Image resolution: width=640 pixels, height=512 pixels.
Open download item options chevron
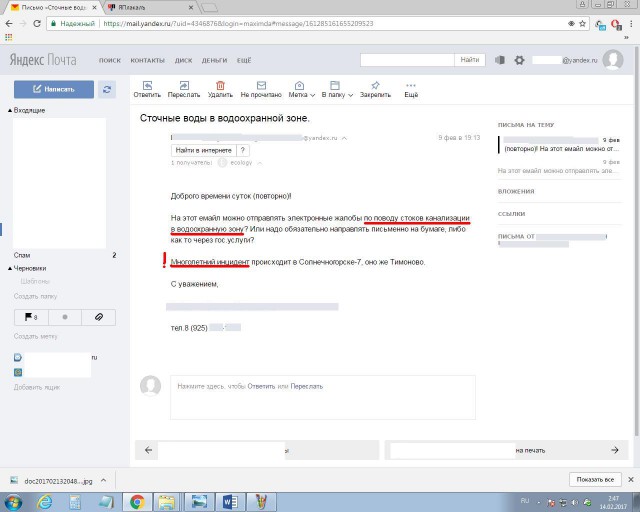[104, 480]
